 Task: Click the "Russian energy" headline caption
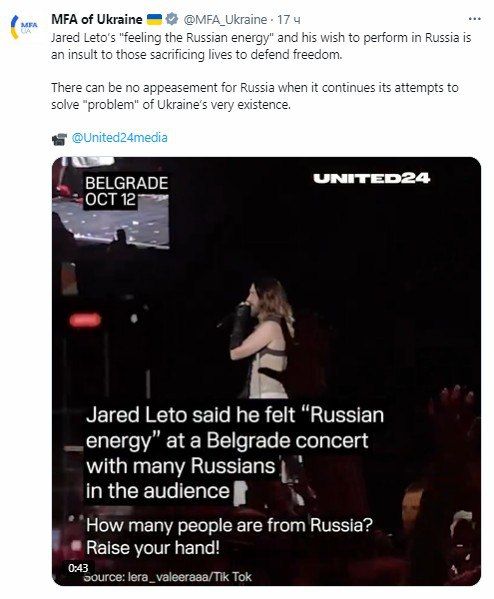click(x=235, y=453)
